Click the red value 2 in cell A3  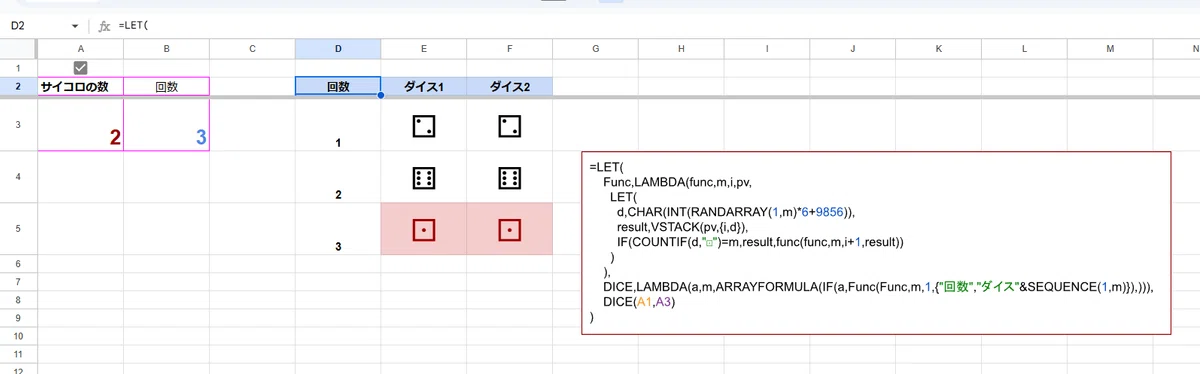click(115, 138)
